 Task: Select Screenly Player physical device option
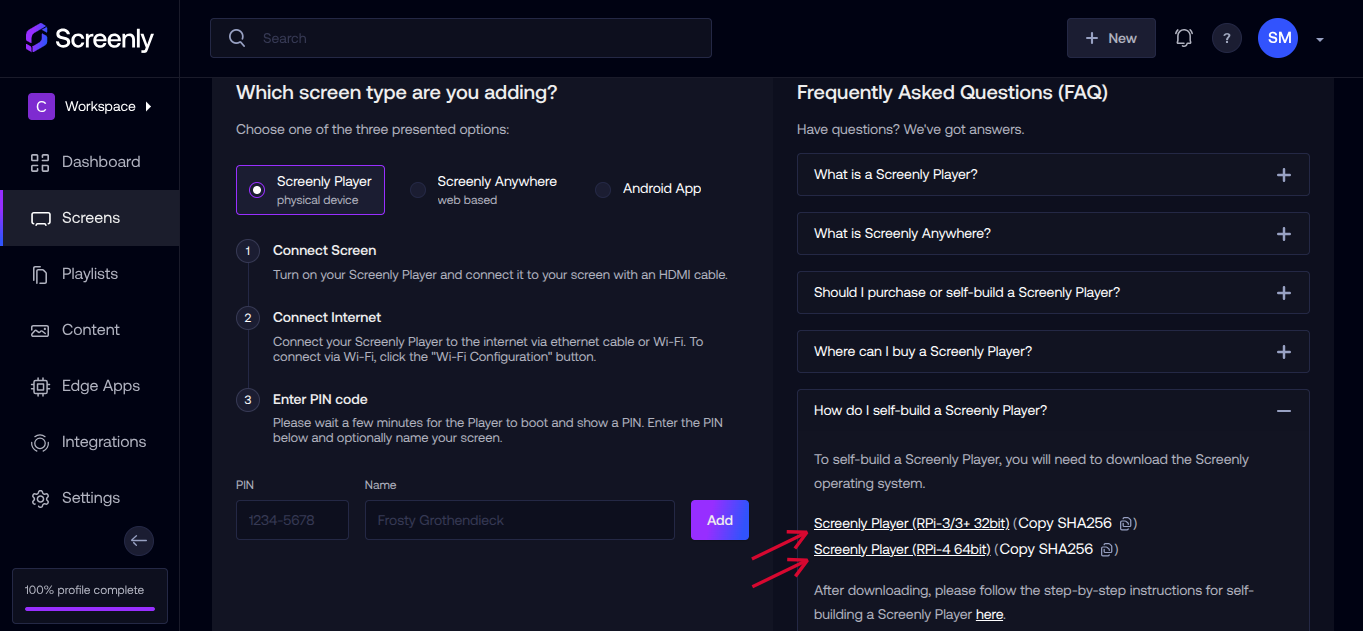[310, 190]
